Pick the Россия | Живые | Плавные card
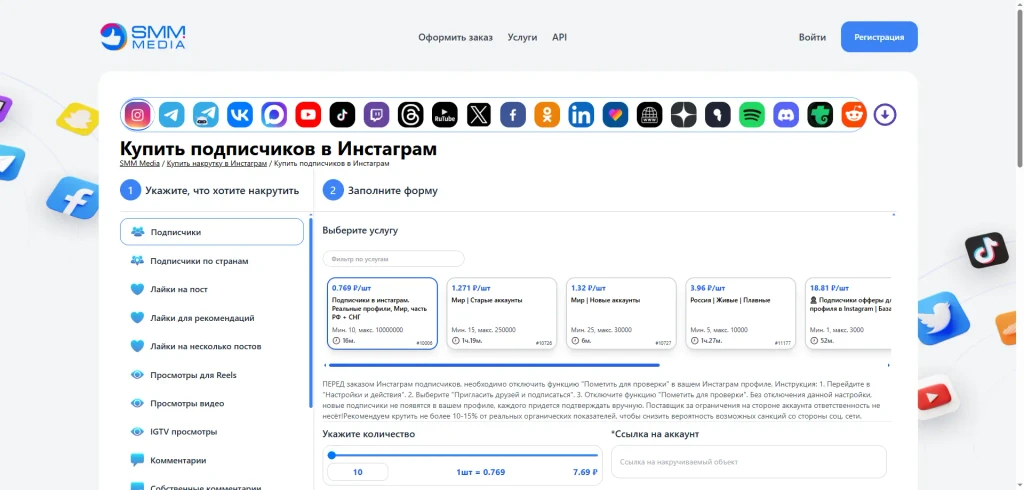This screenshot has height=490, width=1024. point(741,314)
